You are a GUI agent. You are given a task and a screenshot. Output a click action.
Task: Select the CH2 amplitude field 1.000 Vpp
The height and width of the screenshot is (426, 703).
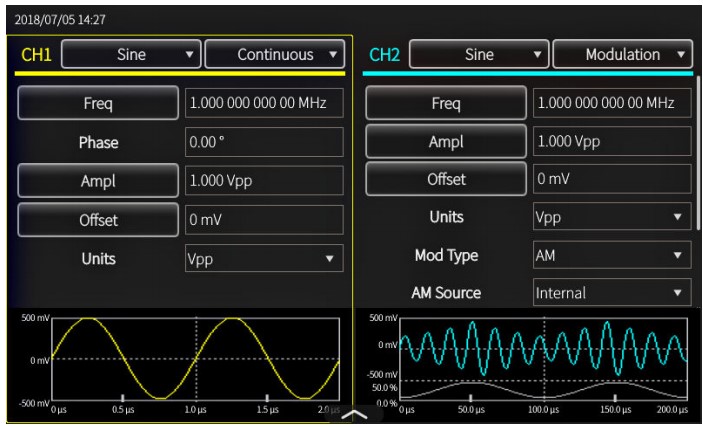[612, 141]
